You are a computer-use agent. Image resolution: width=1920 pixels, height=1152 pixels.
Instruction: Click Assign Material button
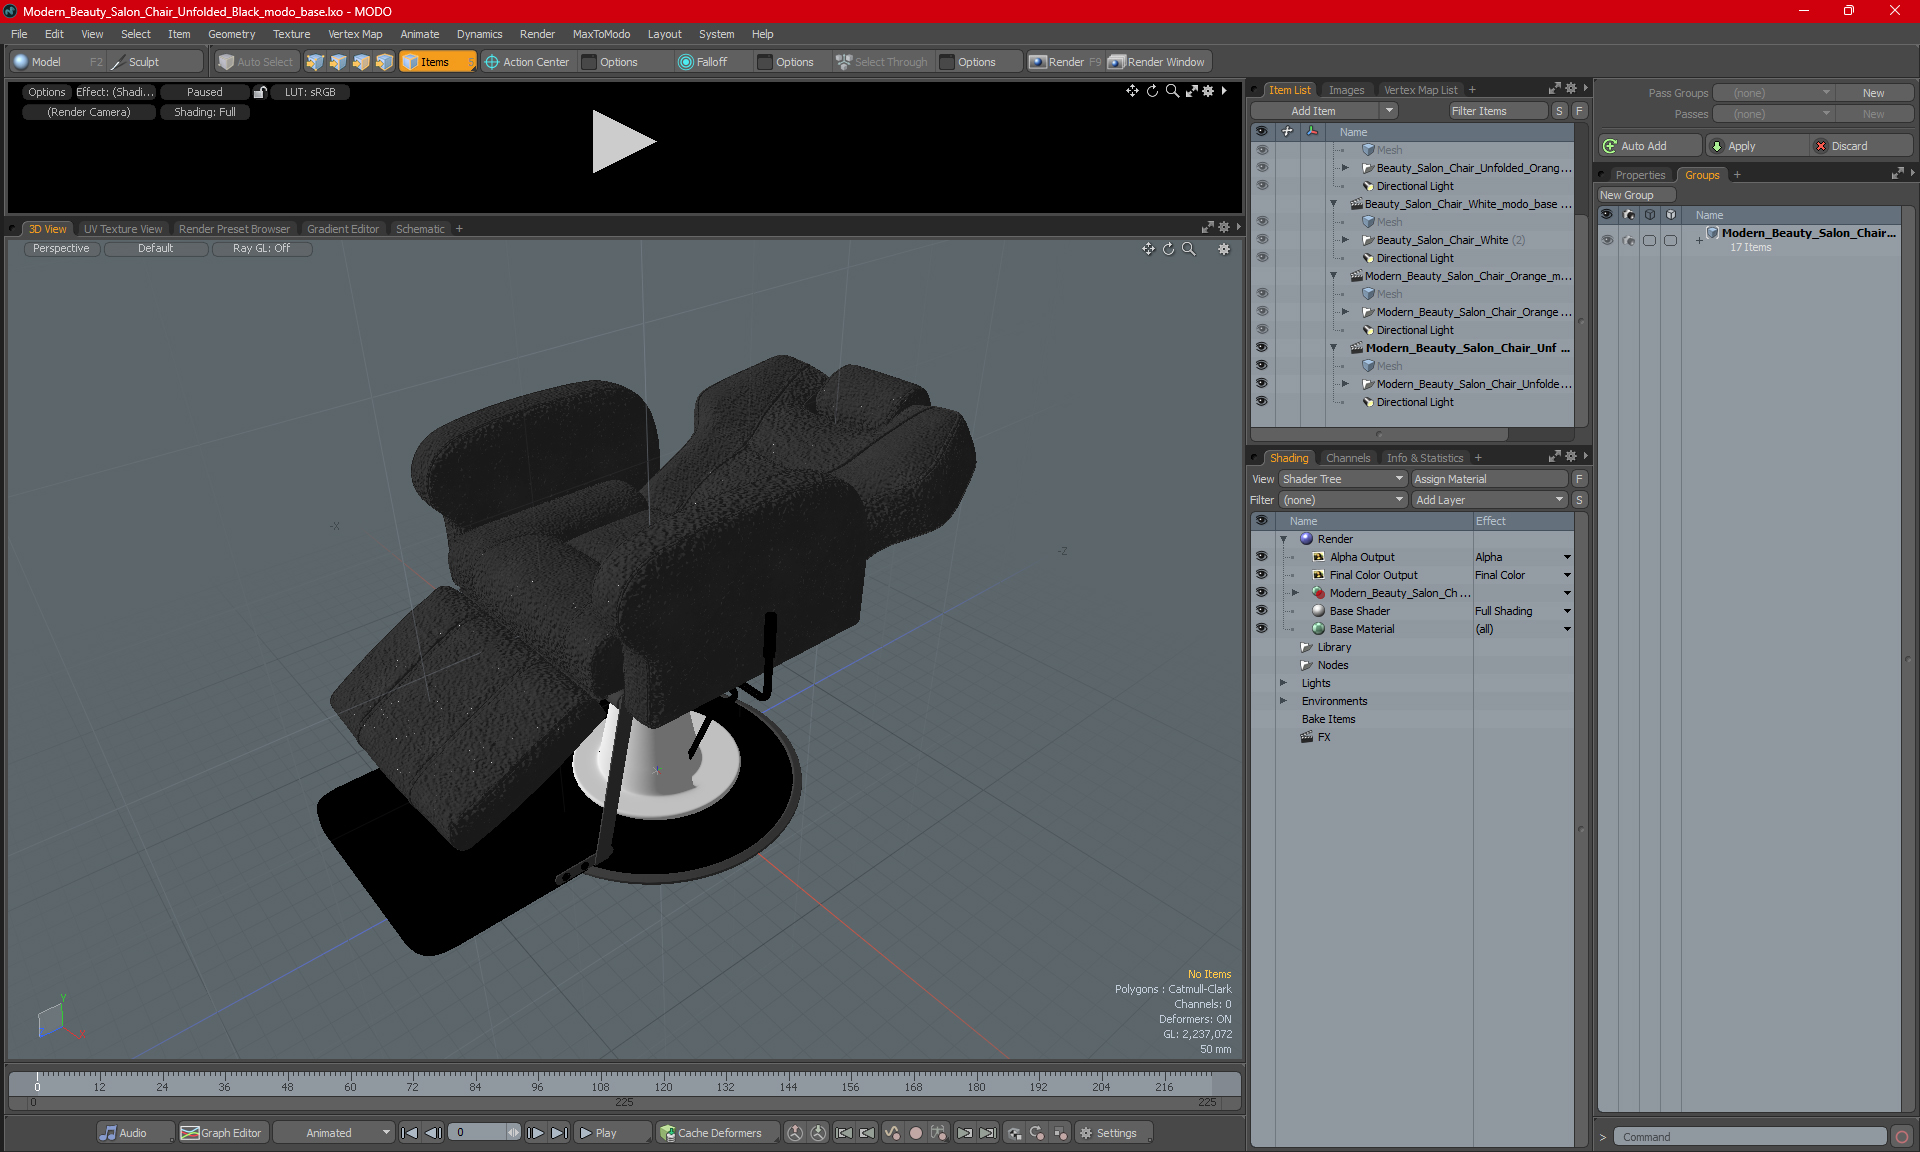(1489, 479)
